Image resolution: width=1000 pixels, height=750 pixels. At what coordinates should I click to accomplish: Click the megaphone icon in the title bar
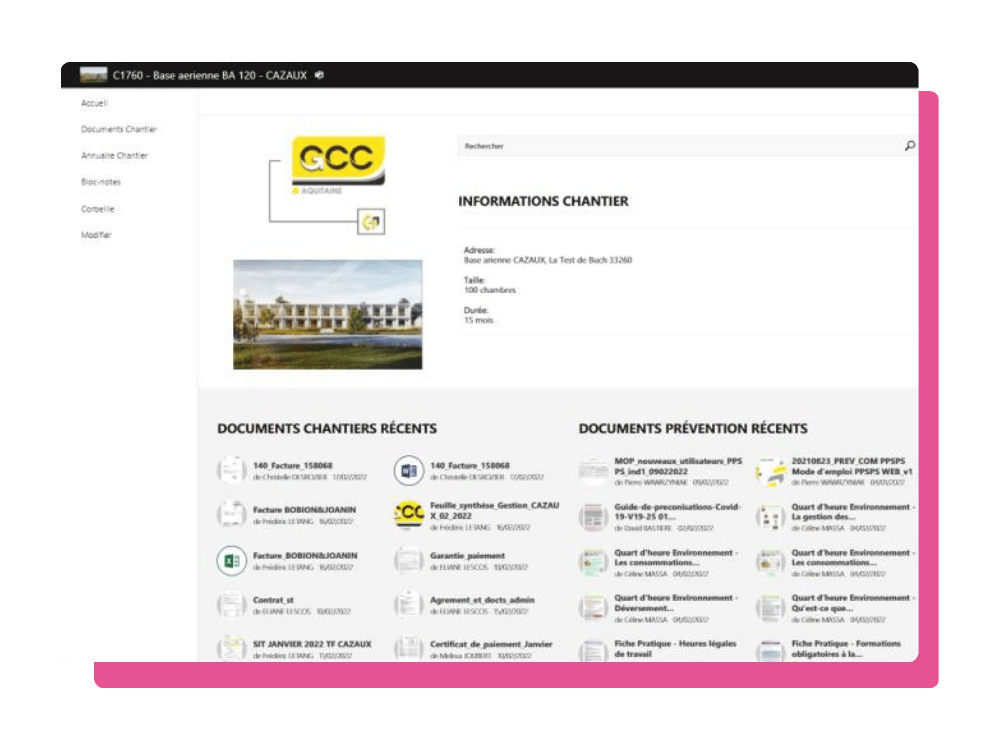coord(319,73)
